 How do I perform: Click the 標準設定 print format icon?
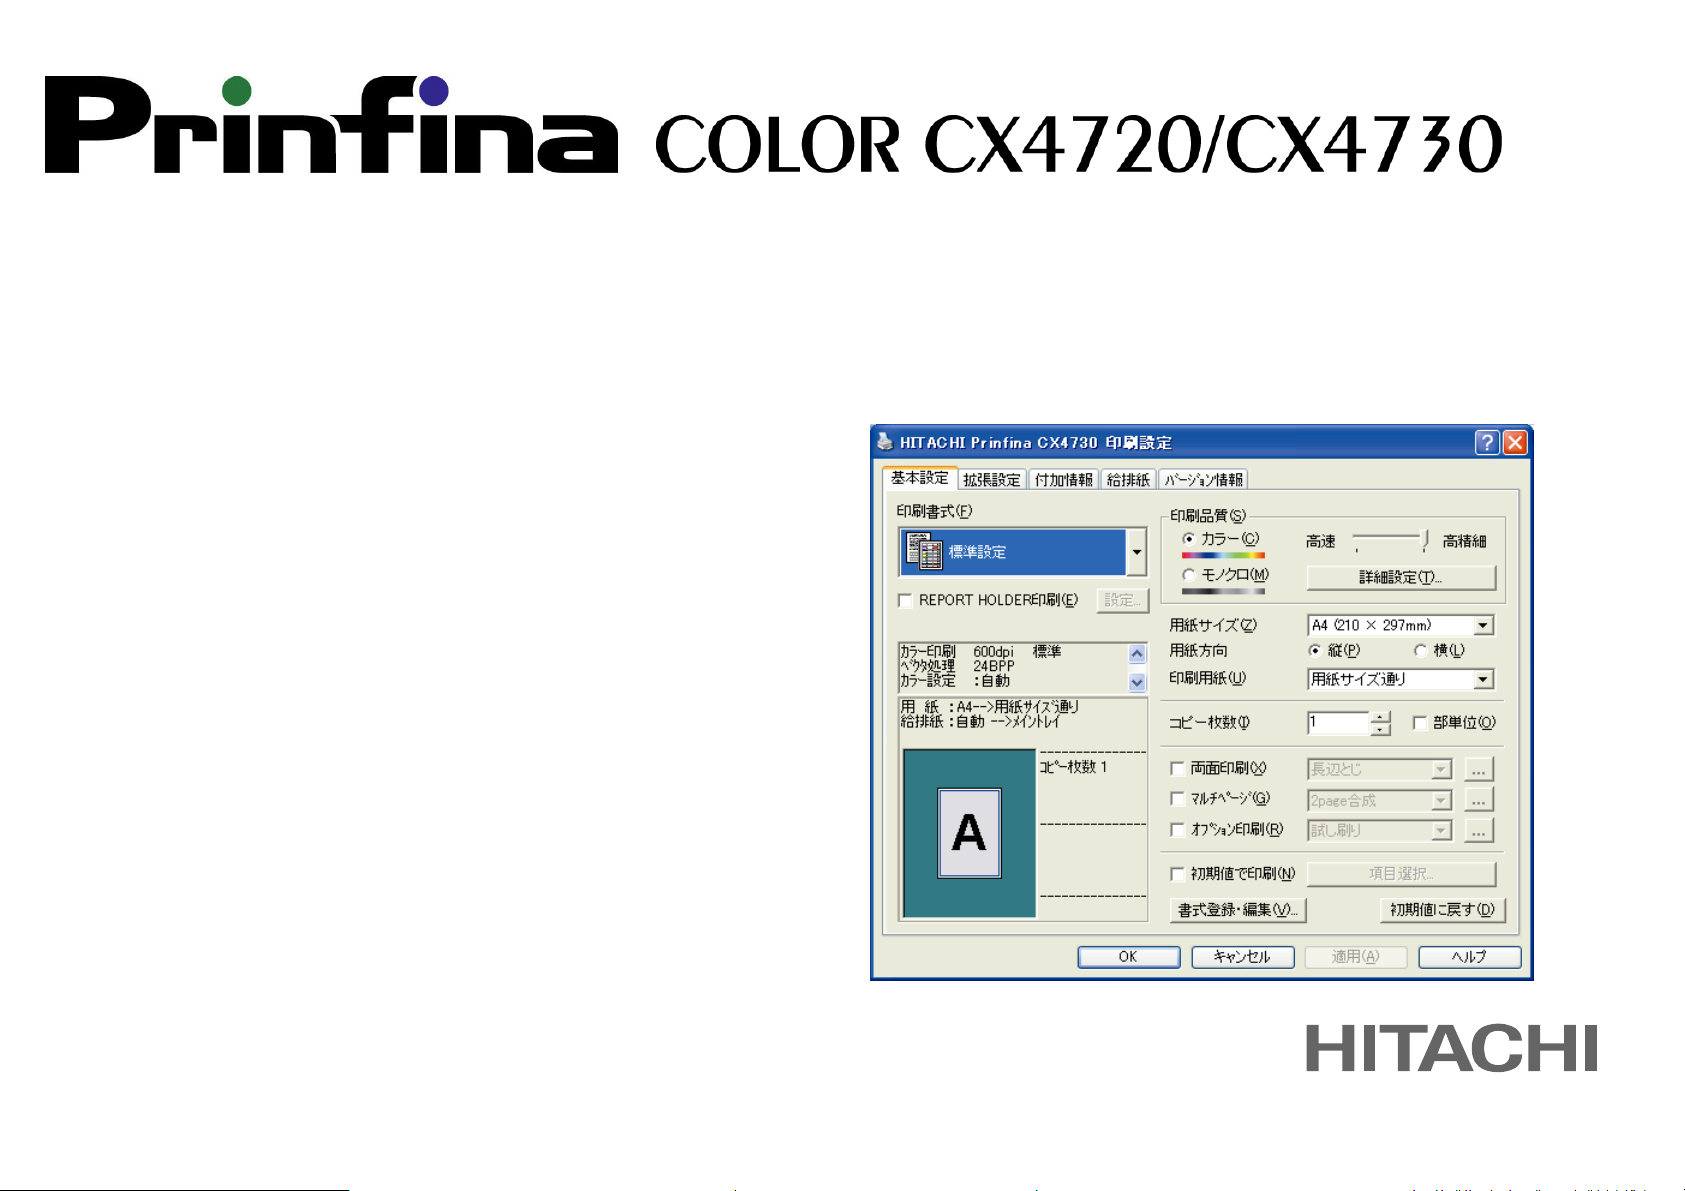924,551
